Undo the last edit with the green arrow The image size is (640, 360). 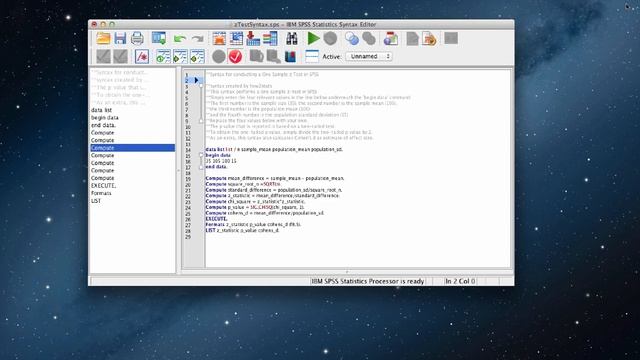point(180,39)
